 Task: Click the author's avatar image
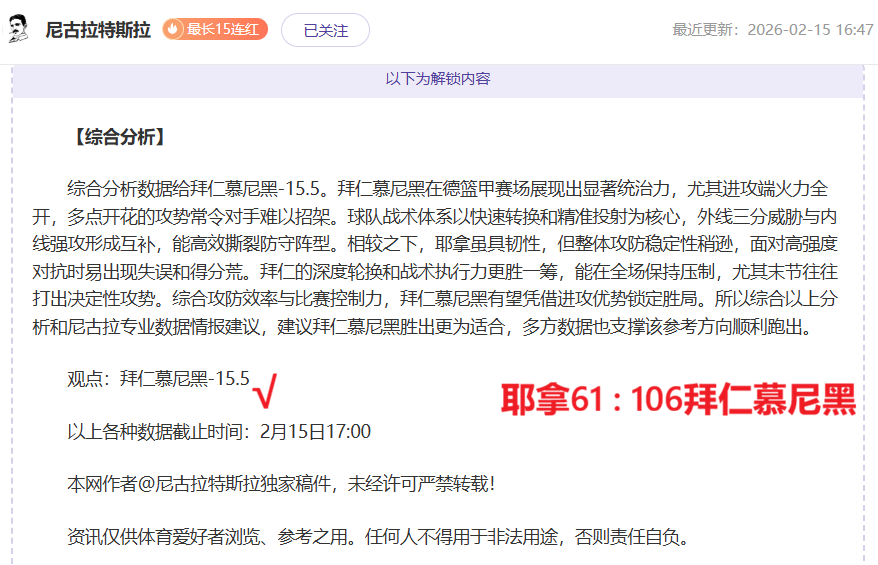click(x=18, y=30)
